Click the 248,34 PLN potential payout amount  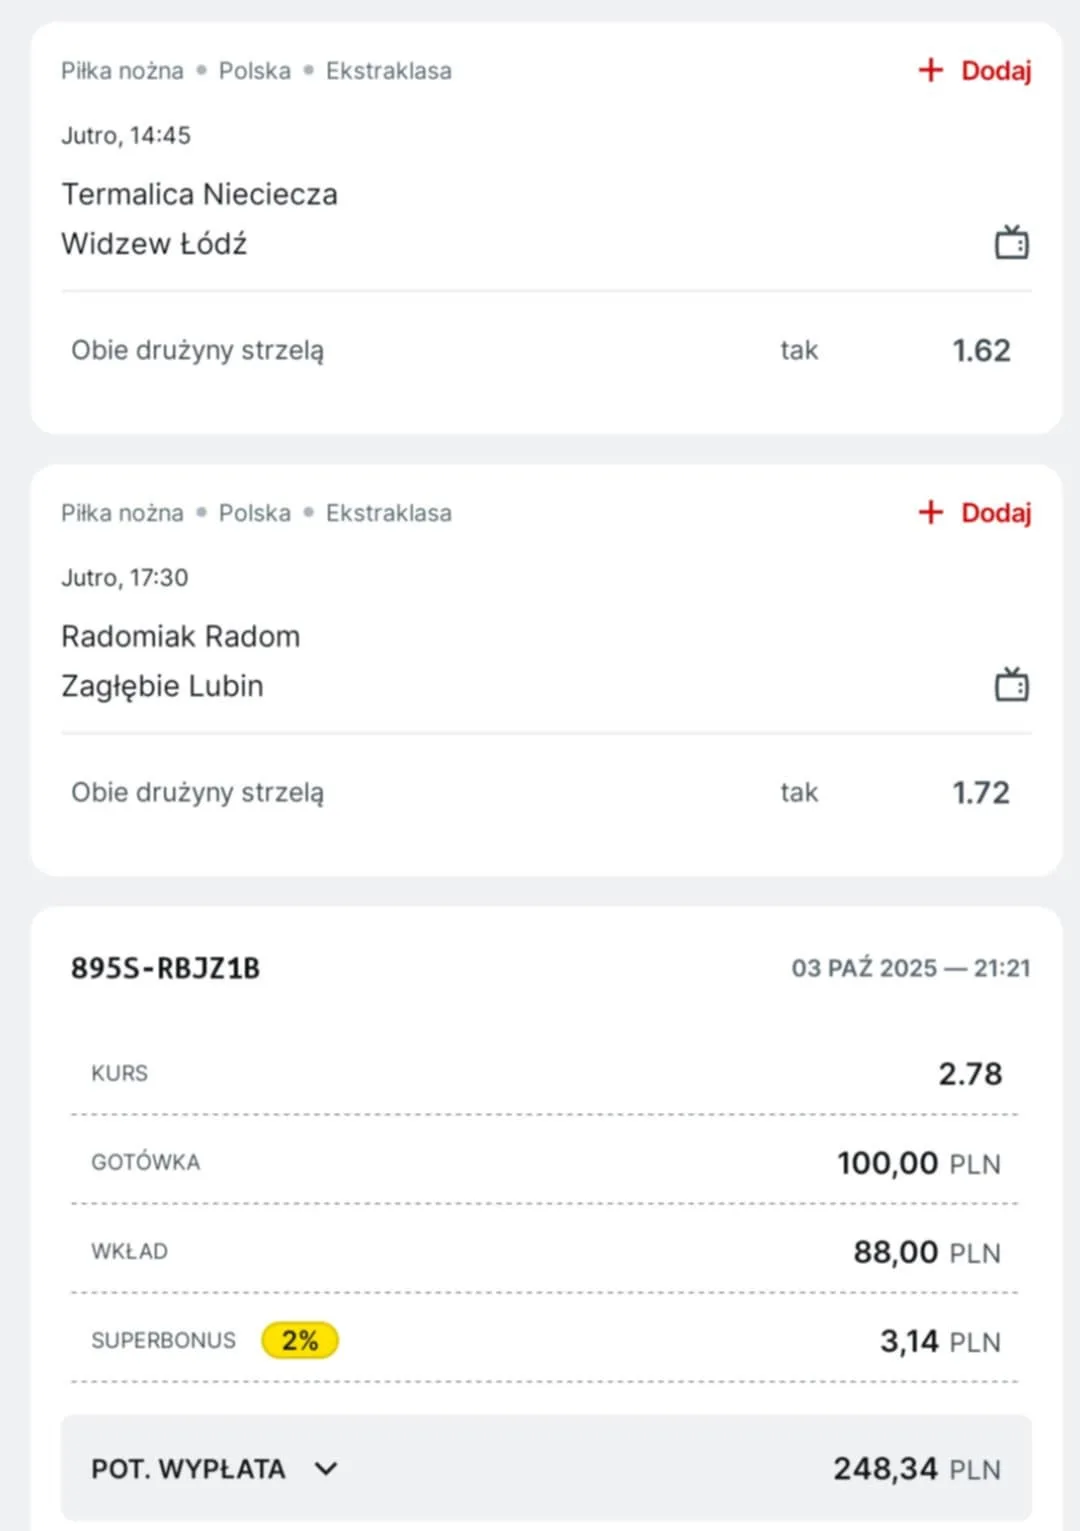[916, 1468]
